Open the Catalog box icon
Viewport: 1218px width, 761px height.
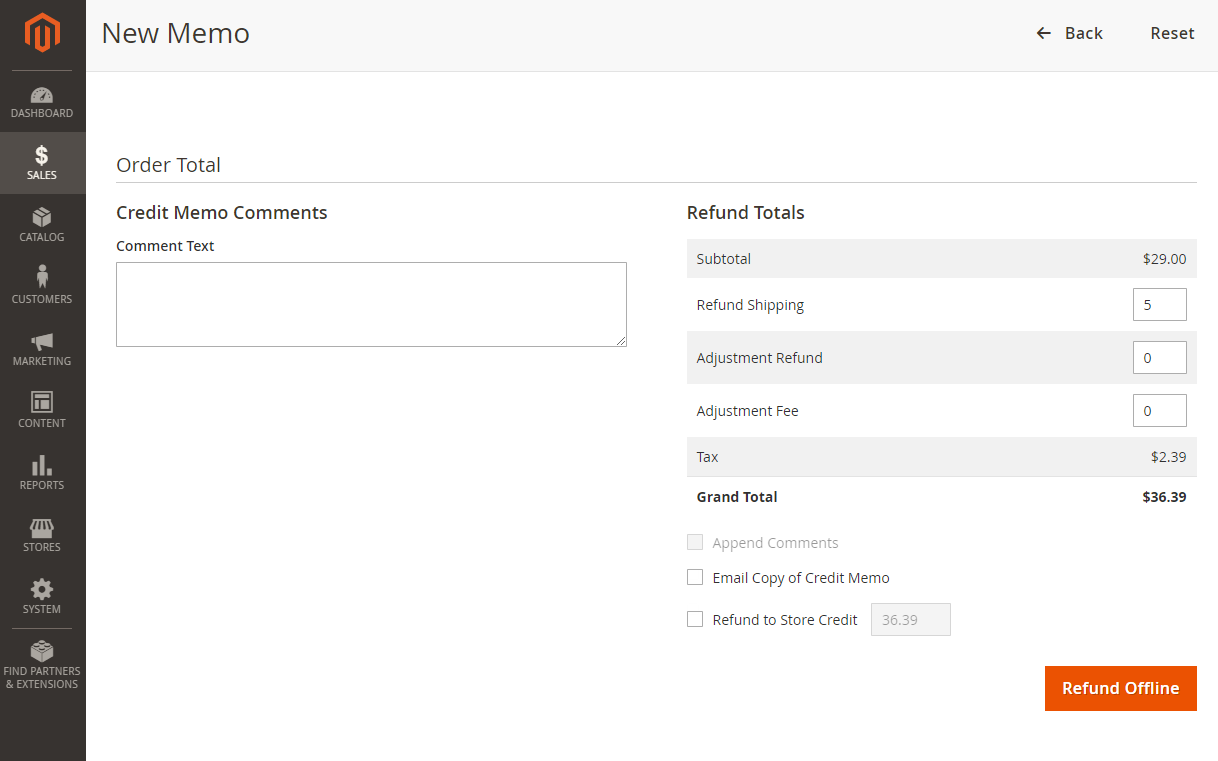coord(42,217)
